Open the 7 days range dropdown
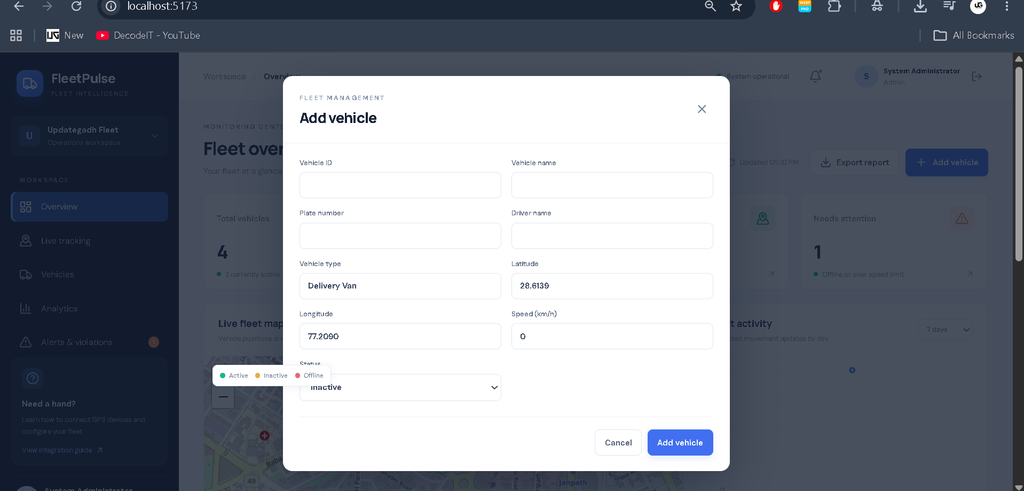This screenshot has height=491, width=1024. 945,330
